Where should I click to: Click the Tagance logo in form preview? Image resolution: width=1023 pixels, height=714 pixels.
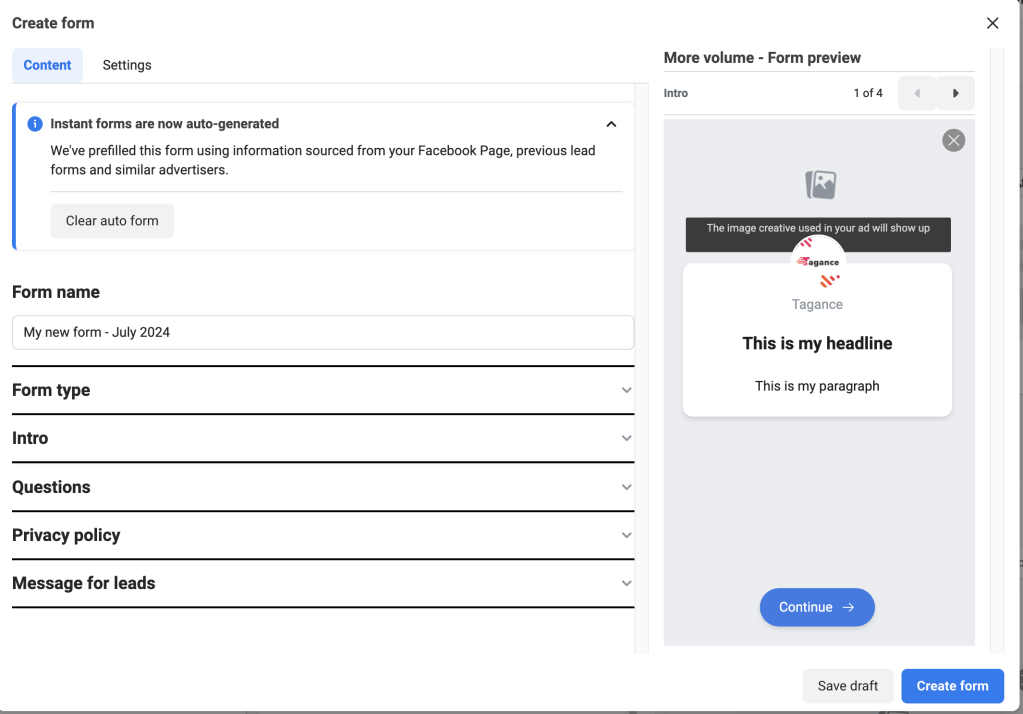(x=818, y=263)
